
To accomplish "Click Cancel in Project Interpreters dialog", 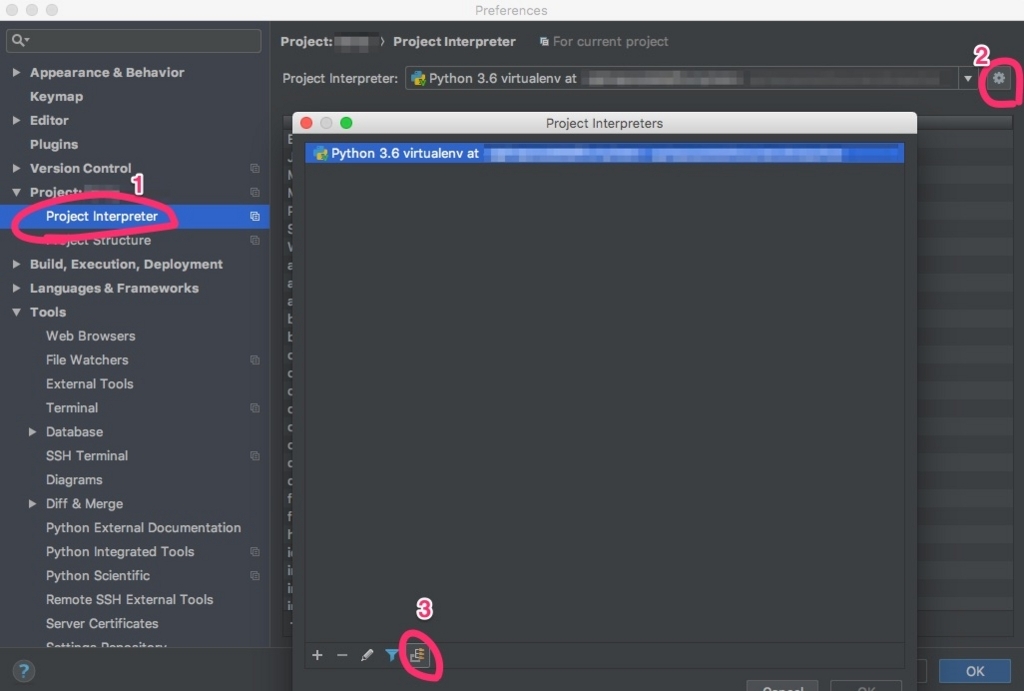I will (x=782, y=686).
